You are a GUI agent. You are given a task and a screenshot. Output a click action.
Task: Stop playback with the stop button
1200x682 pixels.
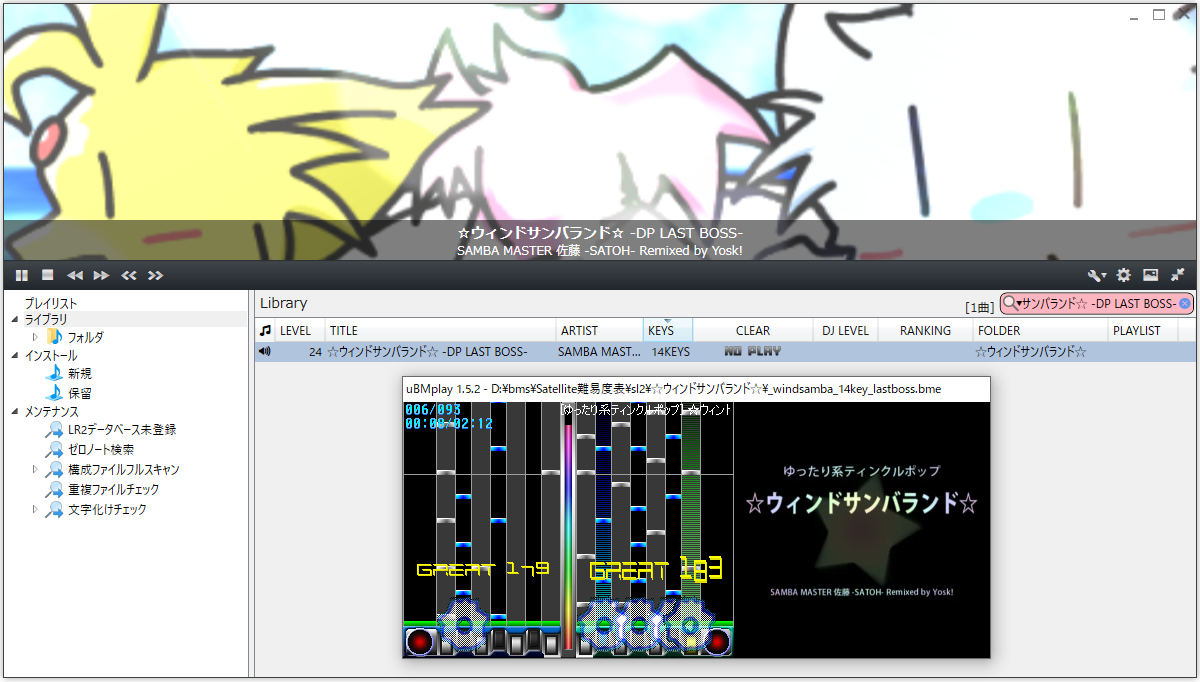point(47,275)
